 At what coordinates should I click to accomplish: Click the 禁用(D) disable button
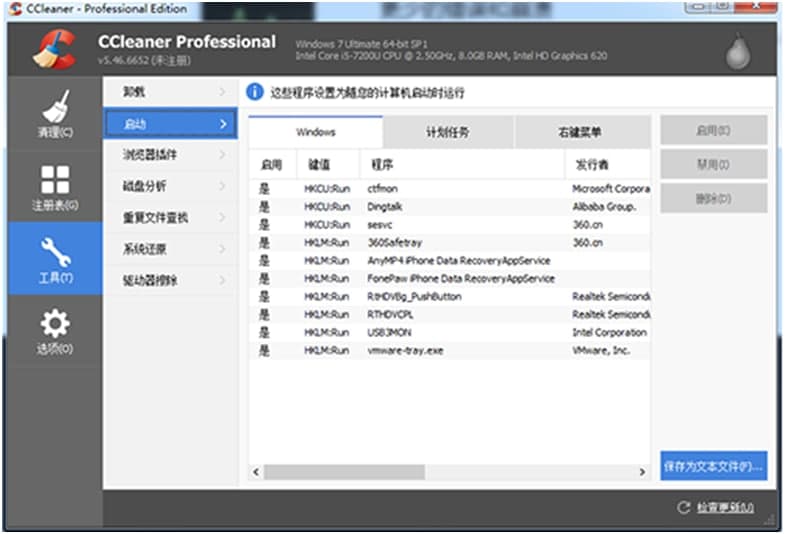(714, 164)
